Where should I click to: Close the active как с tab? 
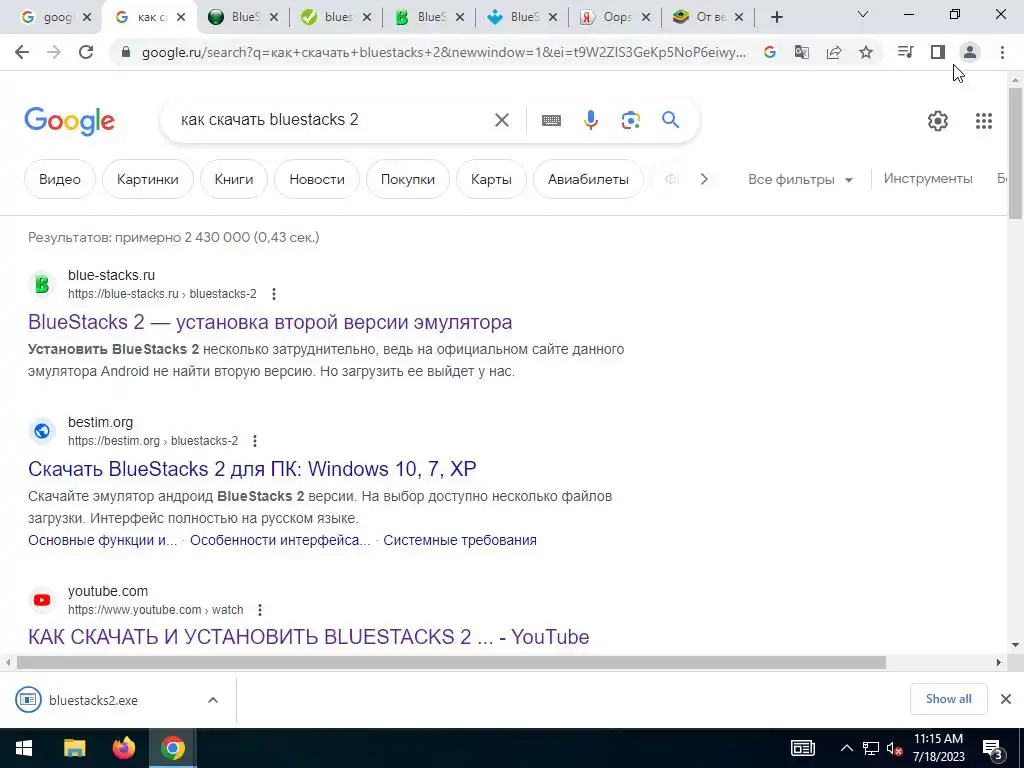[181, 18]
